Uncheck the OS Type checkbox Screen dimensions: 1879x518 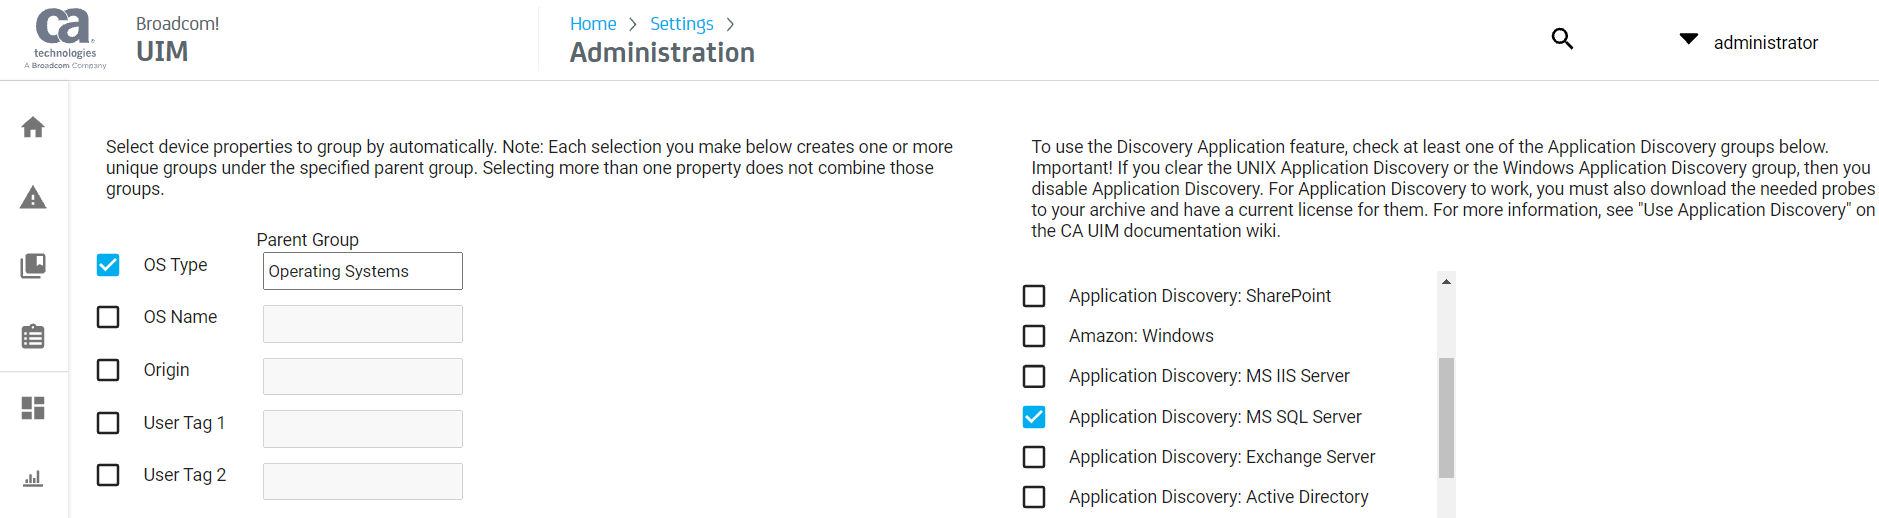(108, 265)
